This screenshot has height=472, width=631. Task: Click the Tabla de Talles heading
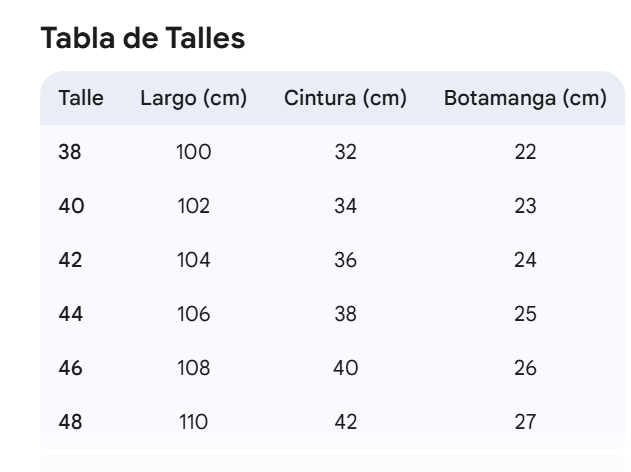(x=143, y=38)
